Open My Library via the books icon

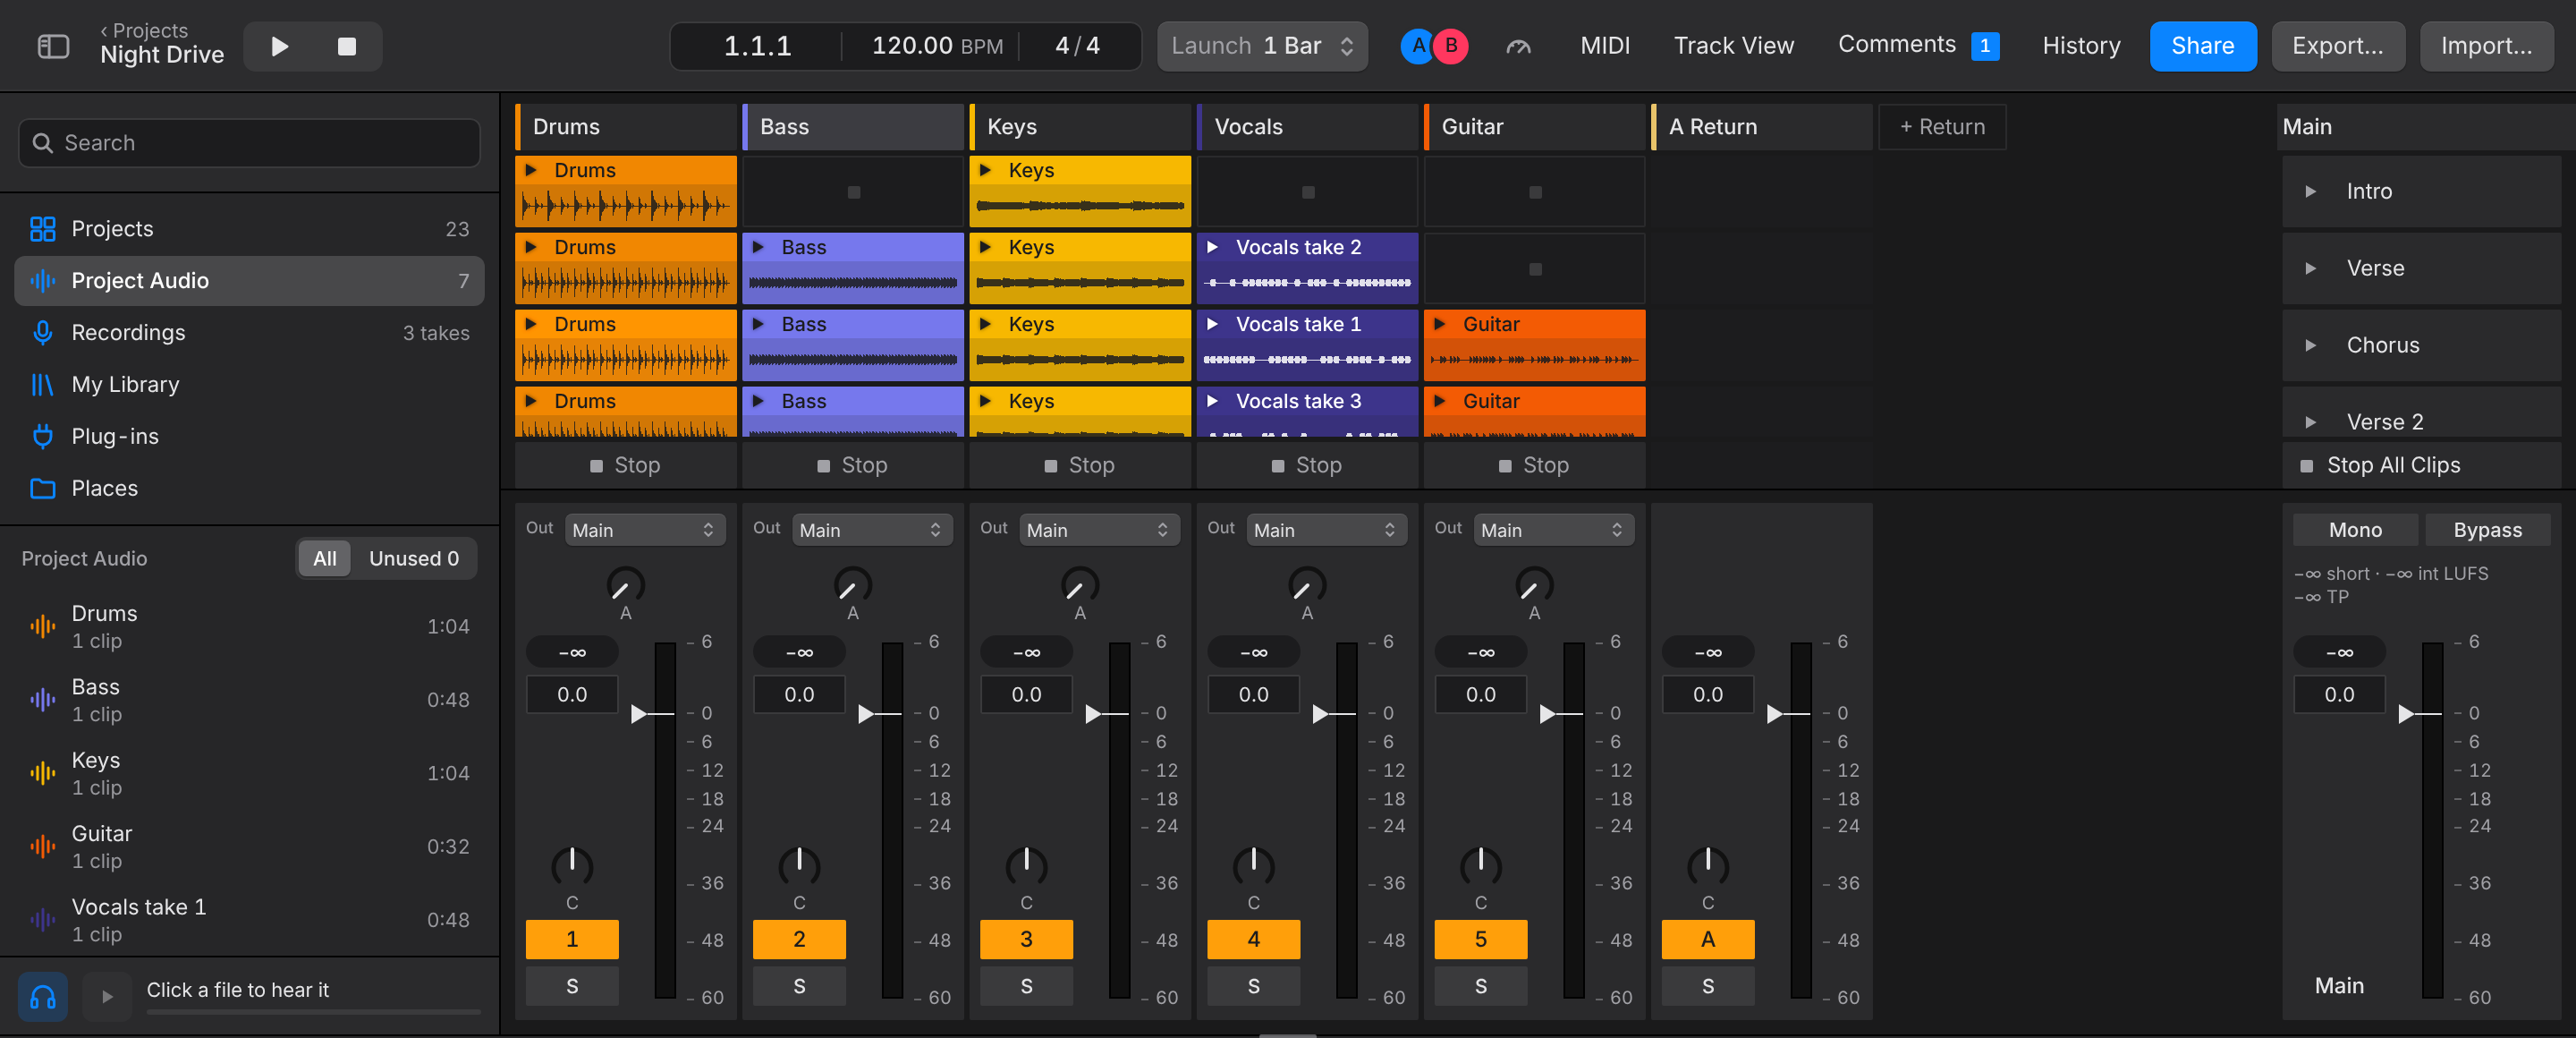pyautogui.click(x=42, y=385)
